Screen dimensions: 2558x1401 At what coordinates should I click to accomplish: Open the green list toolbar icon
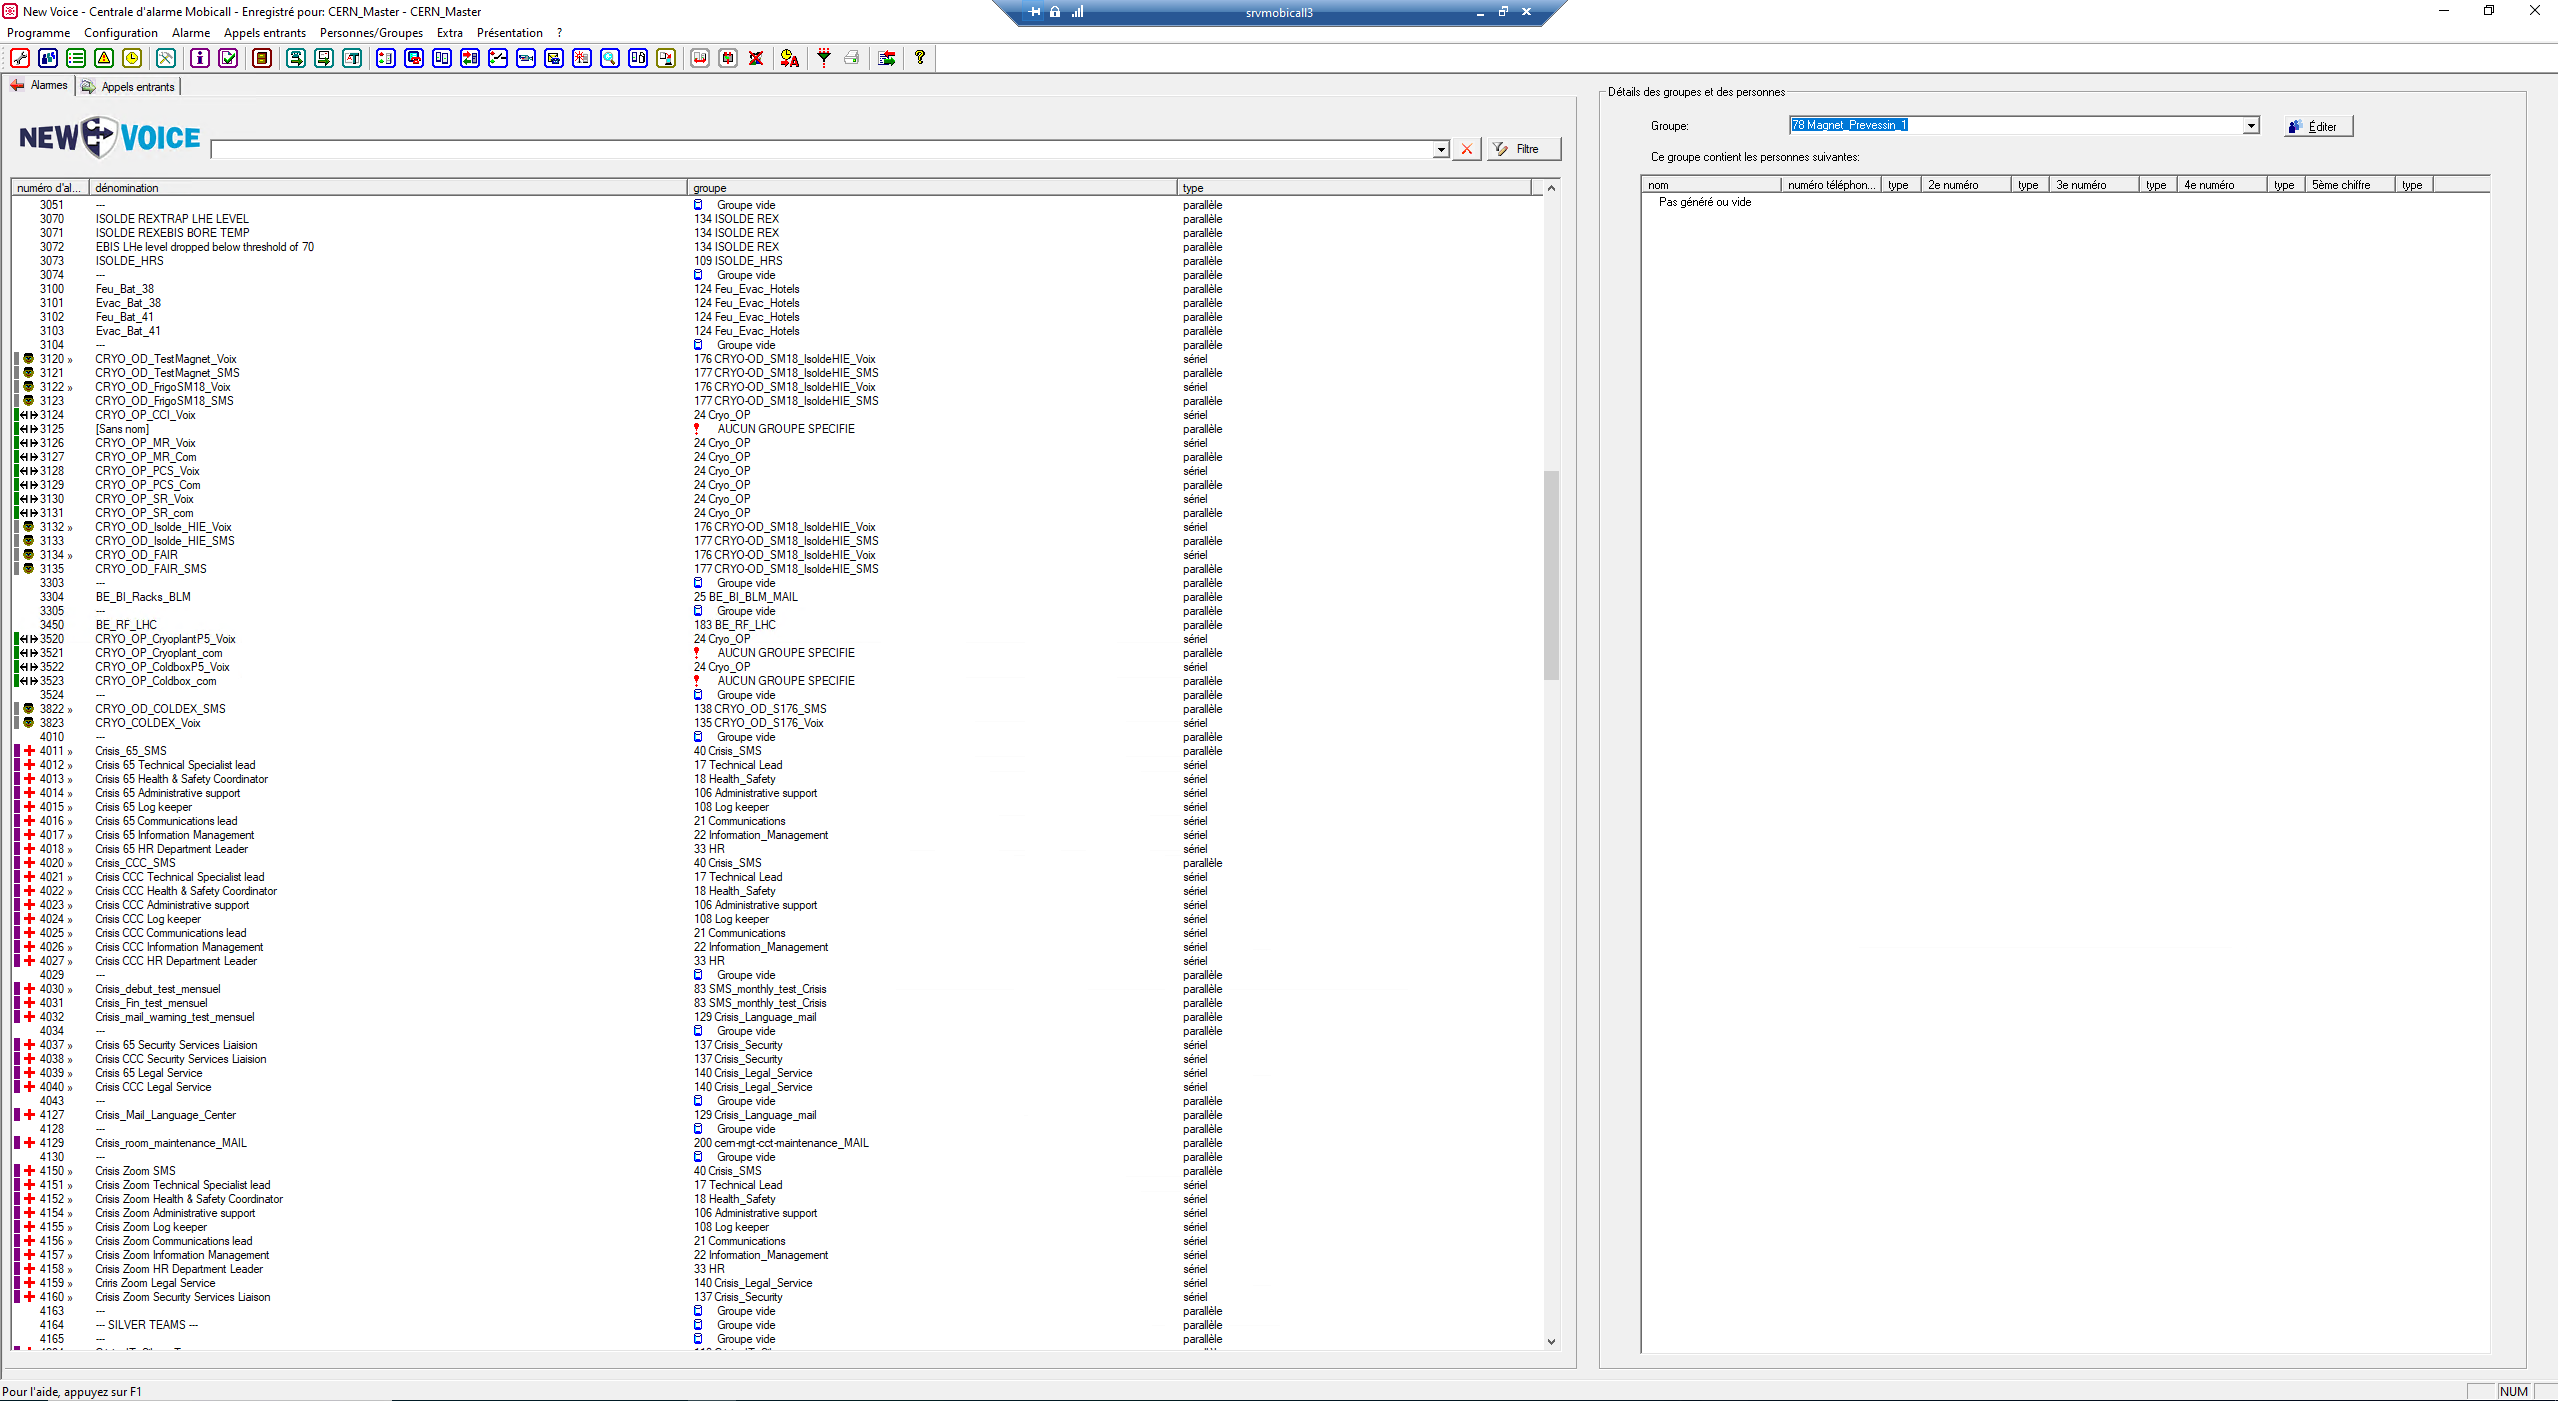pos(76,58)
